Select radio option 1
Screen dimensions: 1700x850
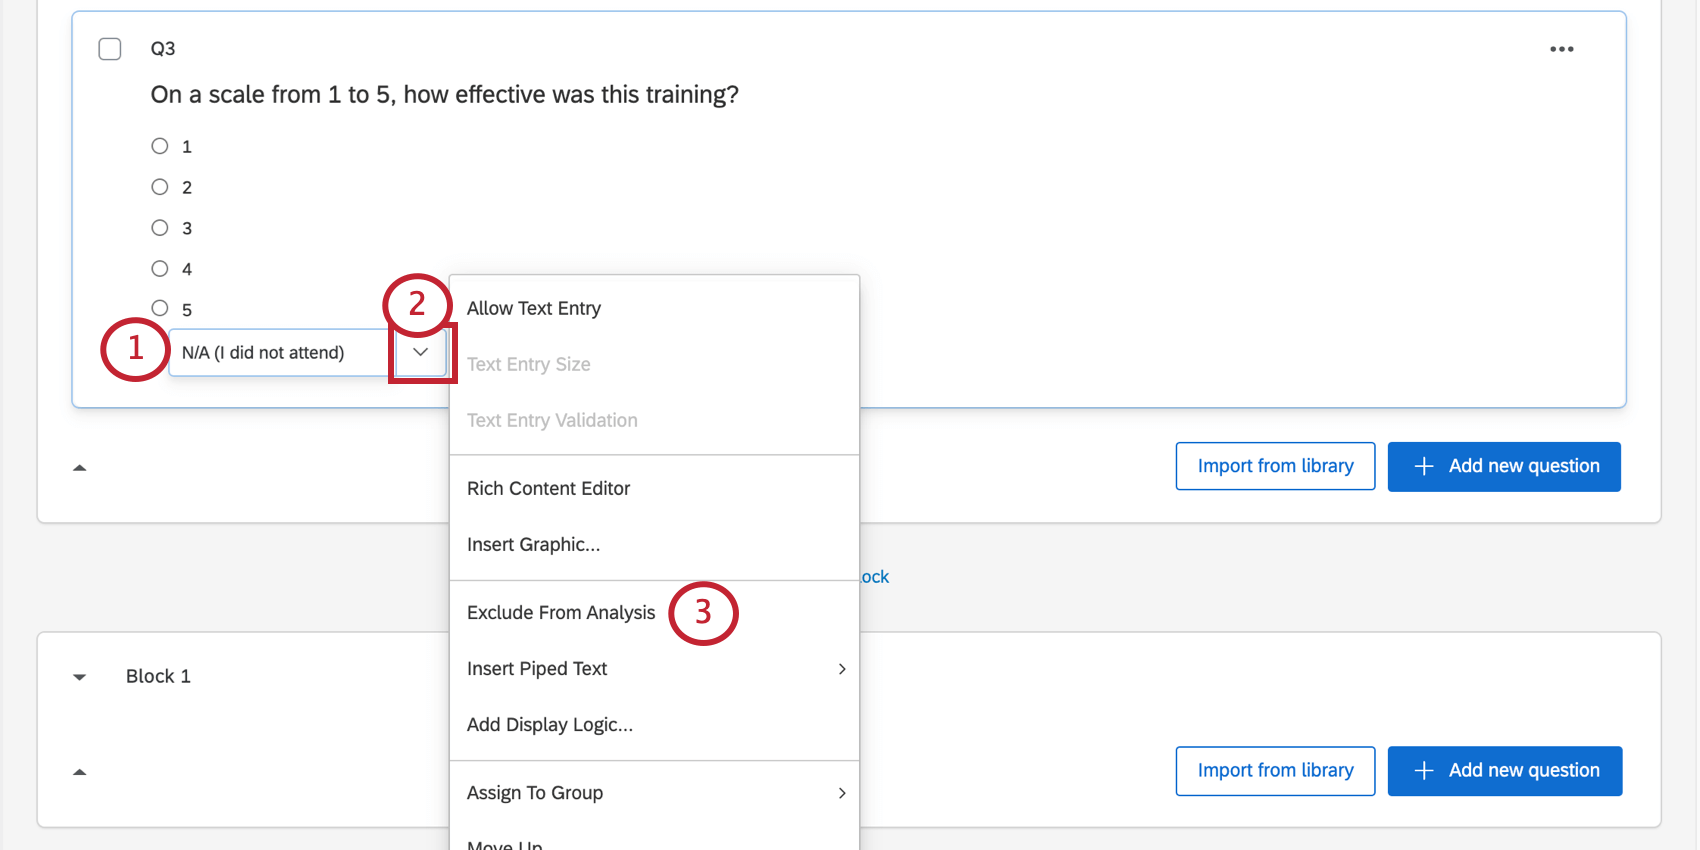click(x=160, y=147)
